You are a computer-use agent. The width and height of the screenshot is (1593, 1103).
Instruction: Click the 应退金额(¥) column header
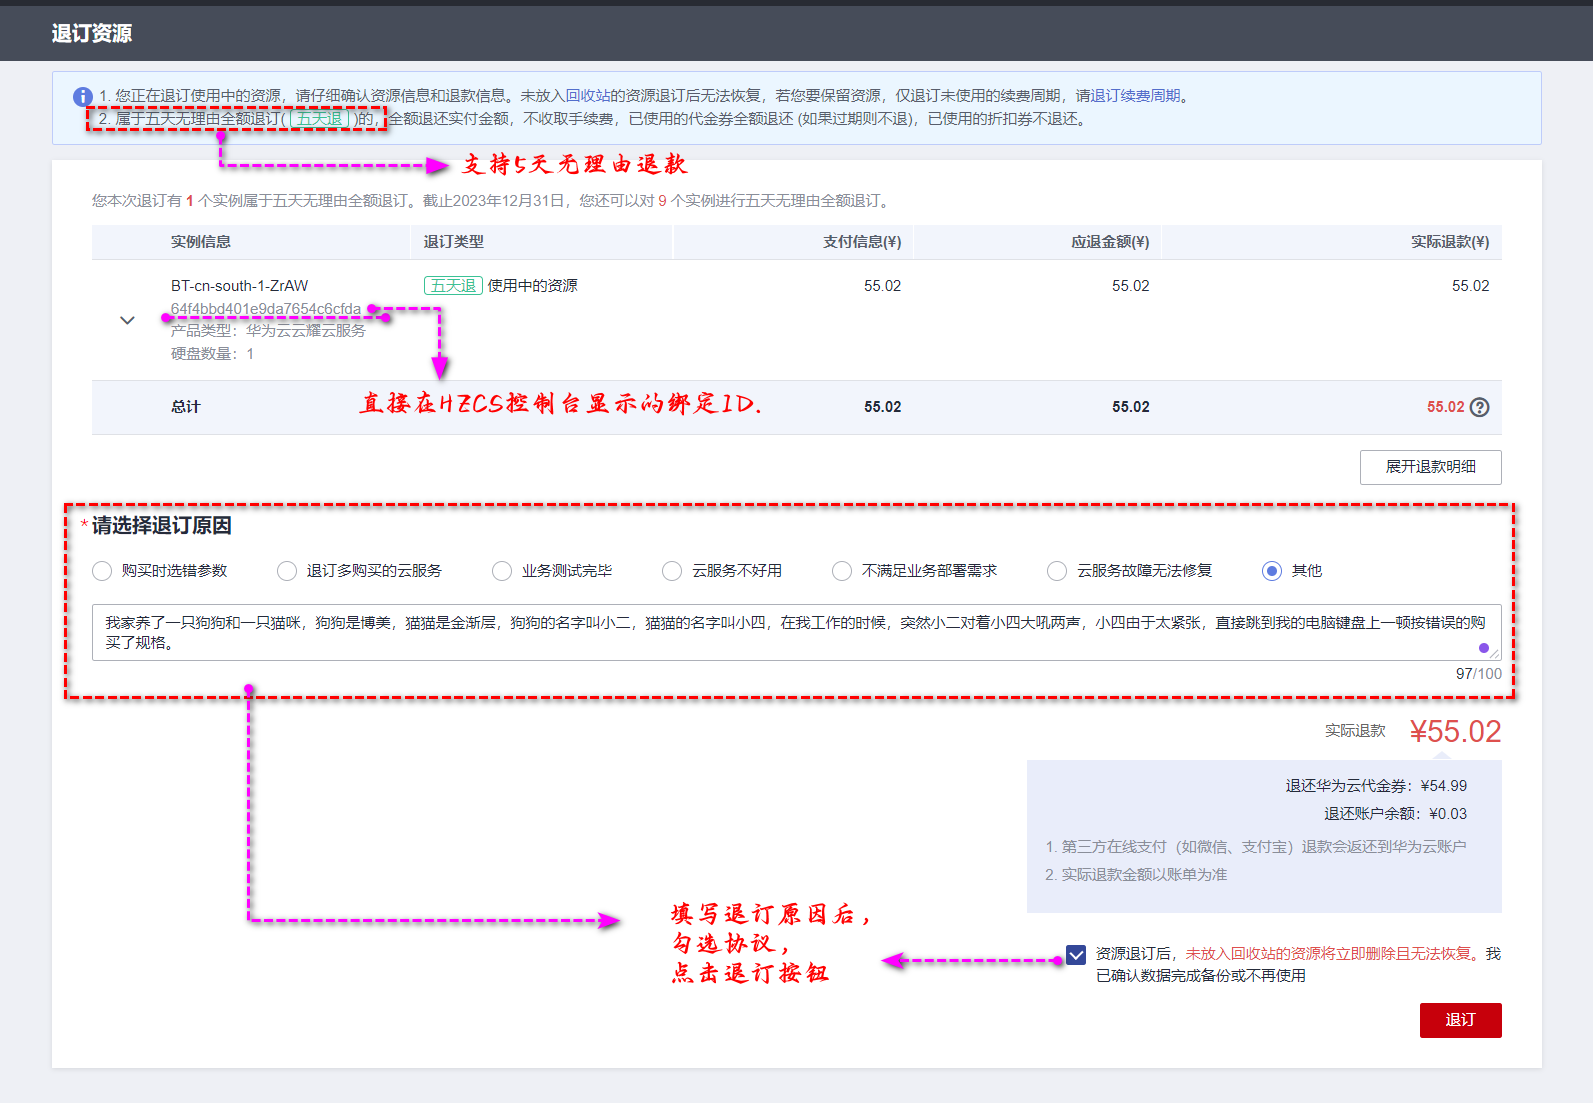(1110, 242)
